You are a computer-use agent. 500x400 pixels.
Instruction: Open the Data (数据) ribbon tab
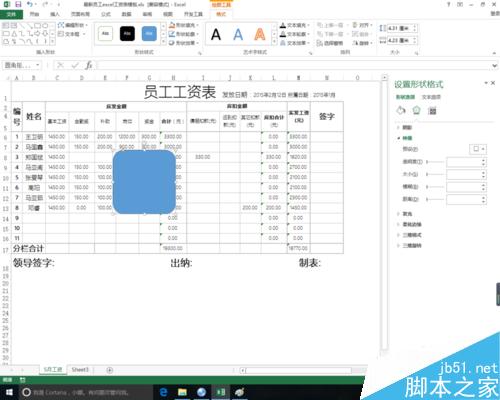(126, 14)
